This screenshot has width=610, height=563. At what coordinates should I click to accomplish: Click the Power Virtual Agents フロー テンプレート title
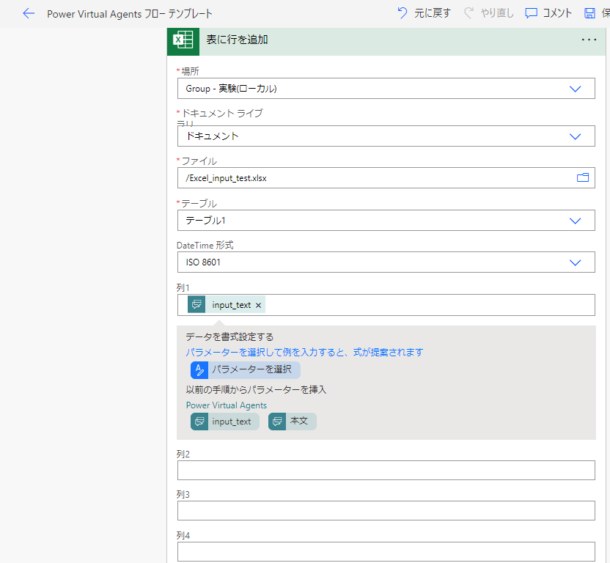click(130, 14)
